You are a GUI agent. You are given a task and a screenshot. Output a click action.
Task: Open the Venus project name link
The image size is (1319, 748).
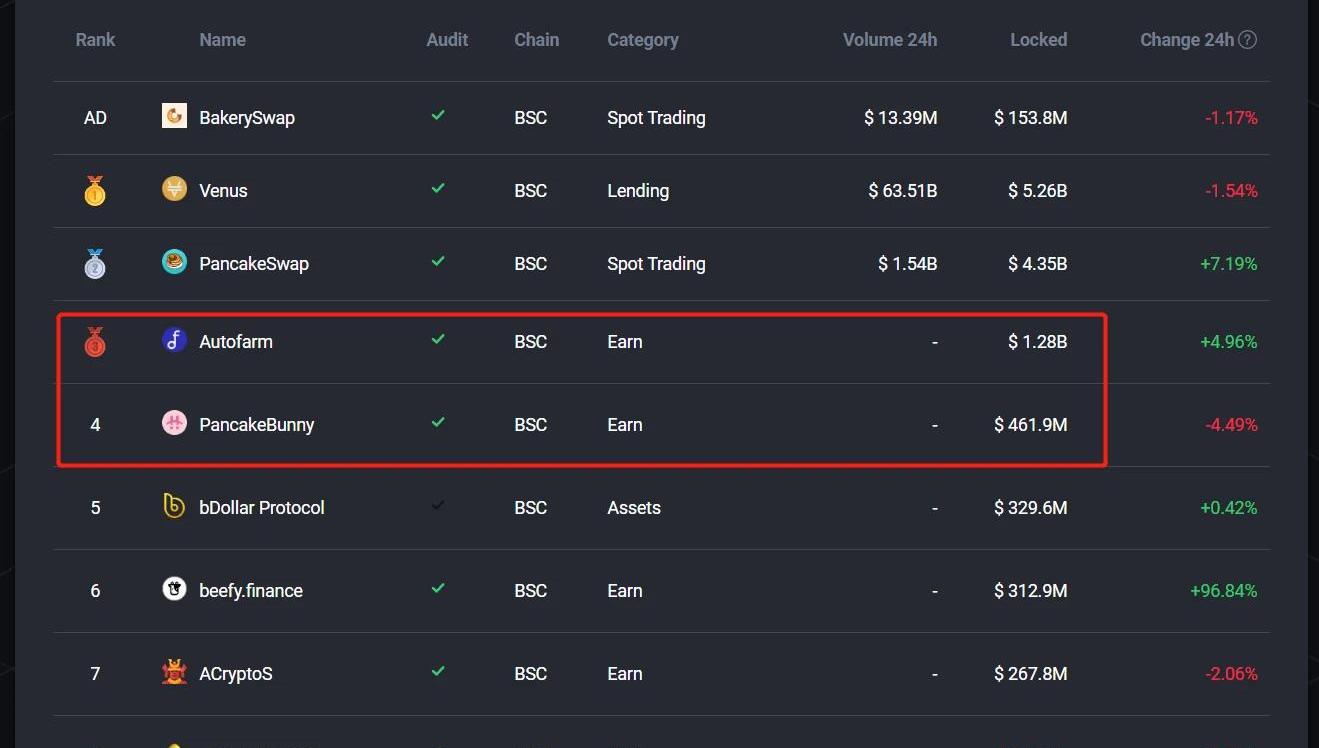click(223, 190)
